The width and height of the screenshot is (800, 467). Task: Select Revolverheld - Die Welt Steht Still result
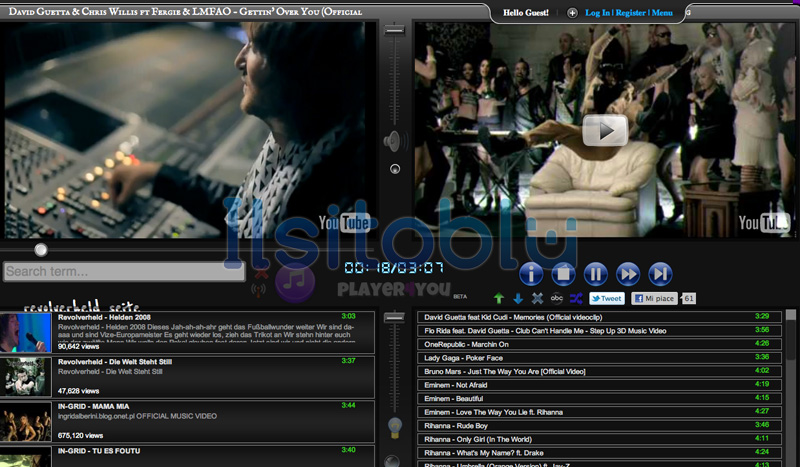coord(187,377)
